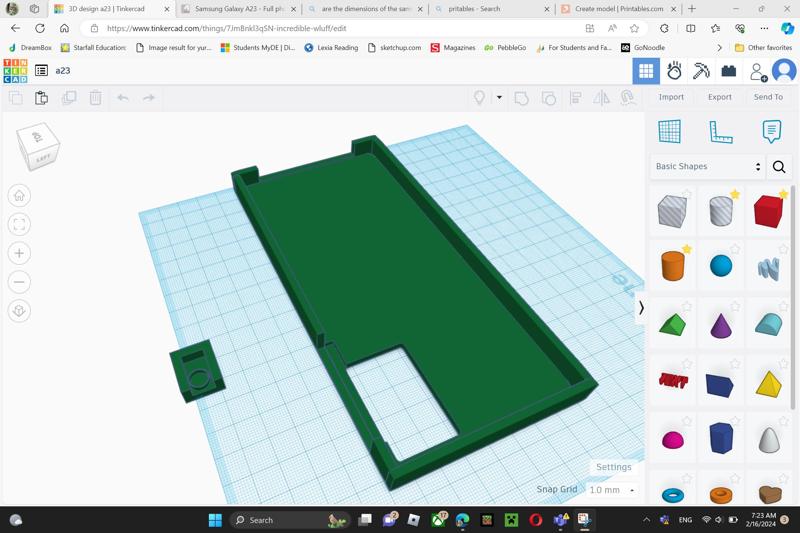The width and height of the screenshot is (800, 533).
Task: Click the Mirror tool icon
Action: pos(601,98)
